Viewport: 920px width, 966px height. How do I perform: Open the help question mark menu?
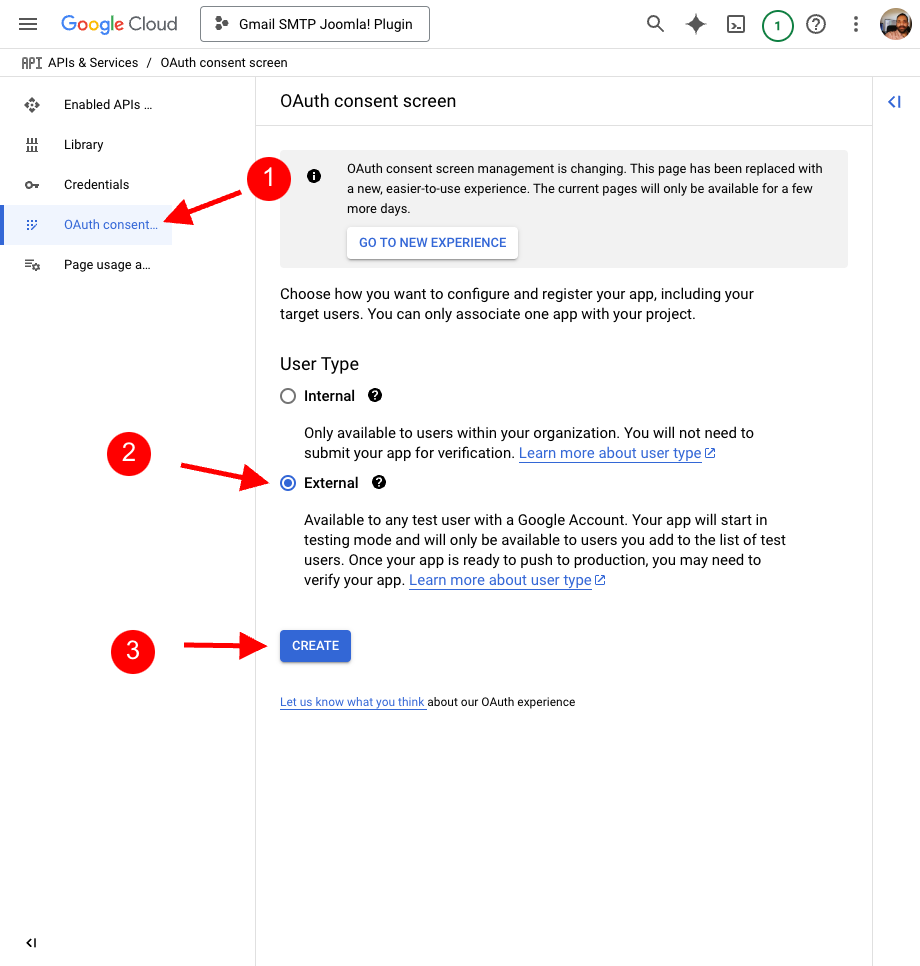[816, 24]
